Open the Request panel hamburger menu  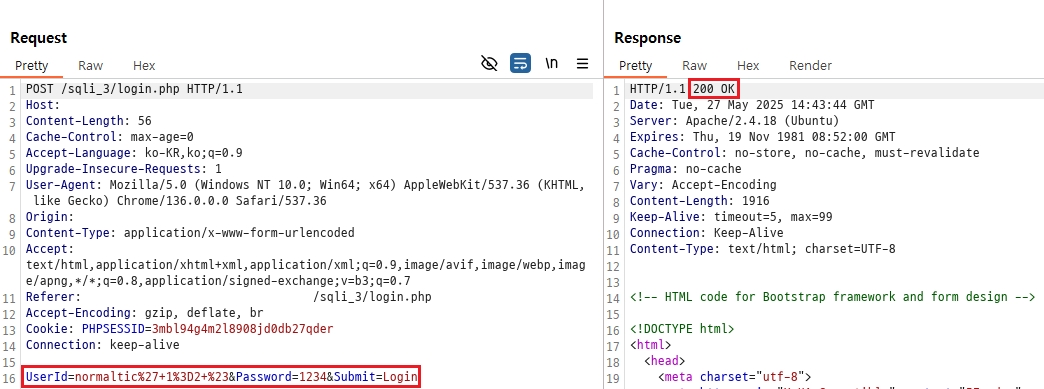[x=583, y=64]
